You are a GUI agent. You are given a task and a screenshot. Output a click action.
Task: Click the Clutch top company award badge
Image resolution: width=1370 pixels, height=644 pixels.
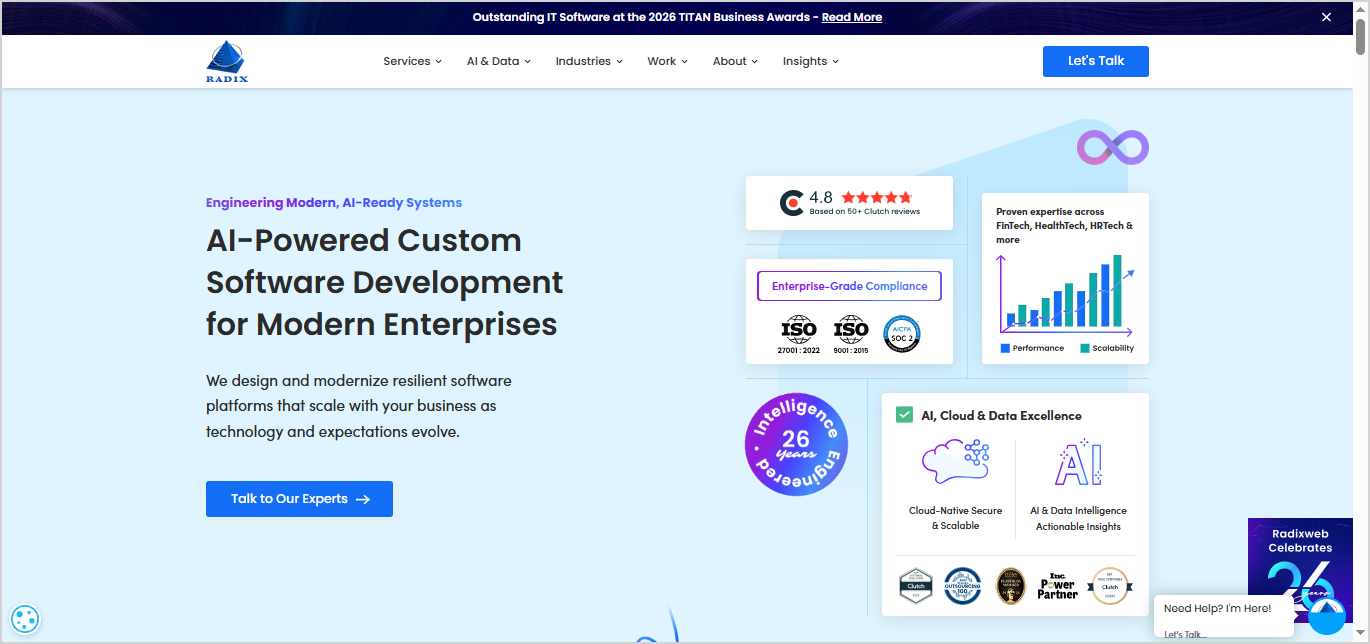tap(915, 586)
